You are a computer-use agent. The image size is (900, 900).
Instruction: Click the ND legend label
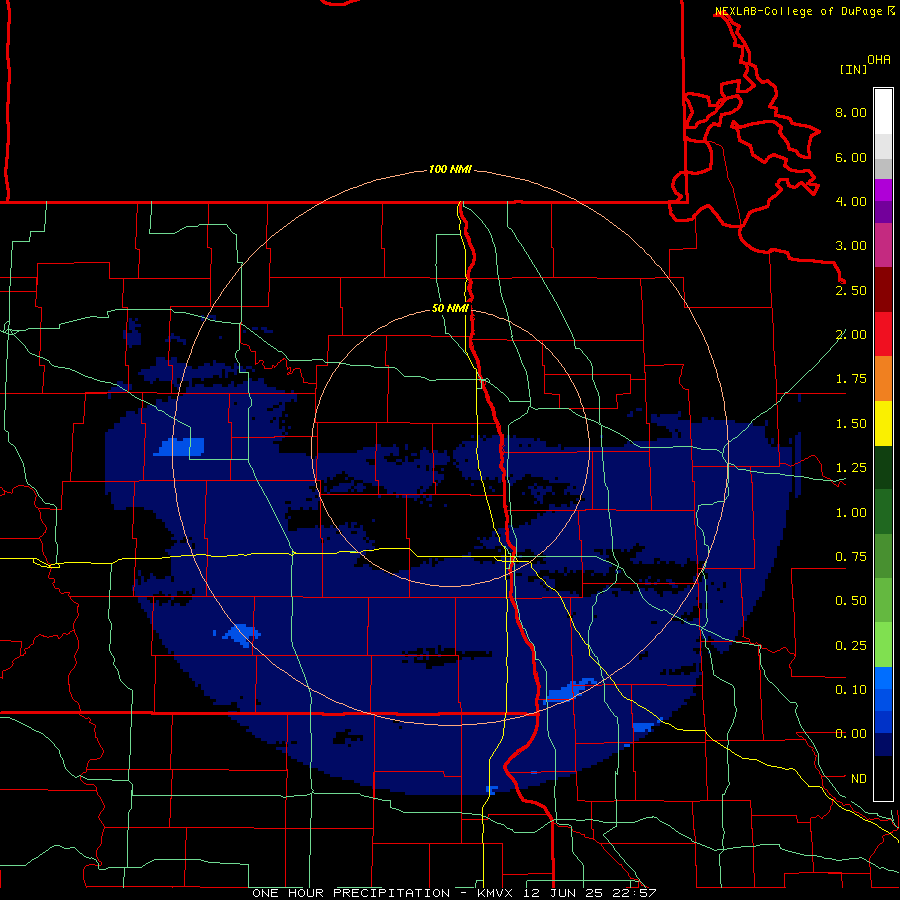pos(859,779)
